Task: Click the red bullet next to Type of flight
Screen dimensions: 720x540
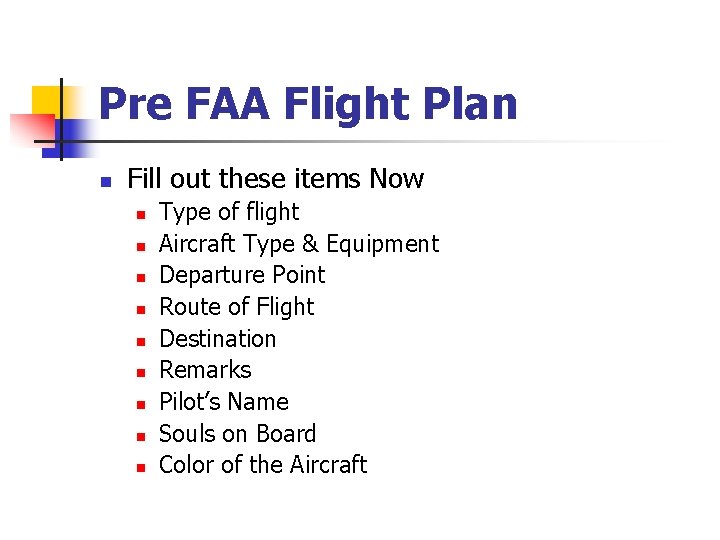Action: 142,215
